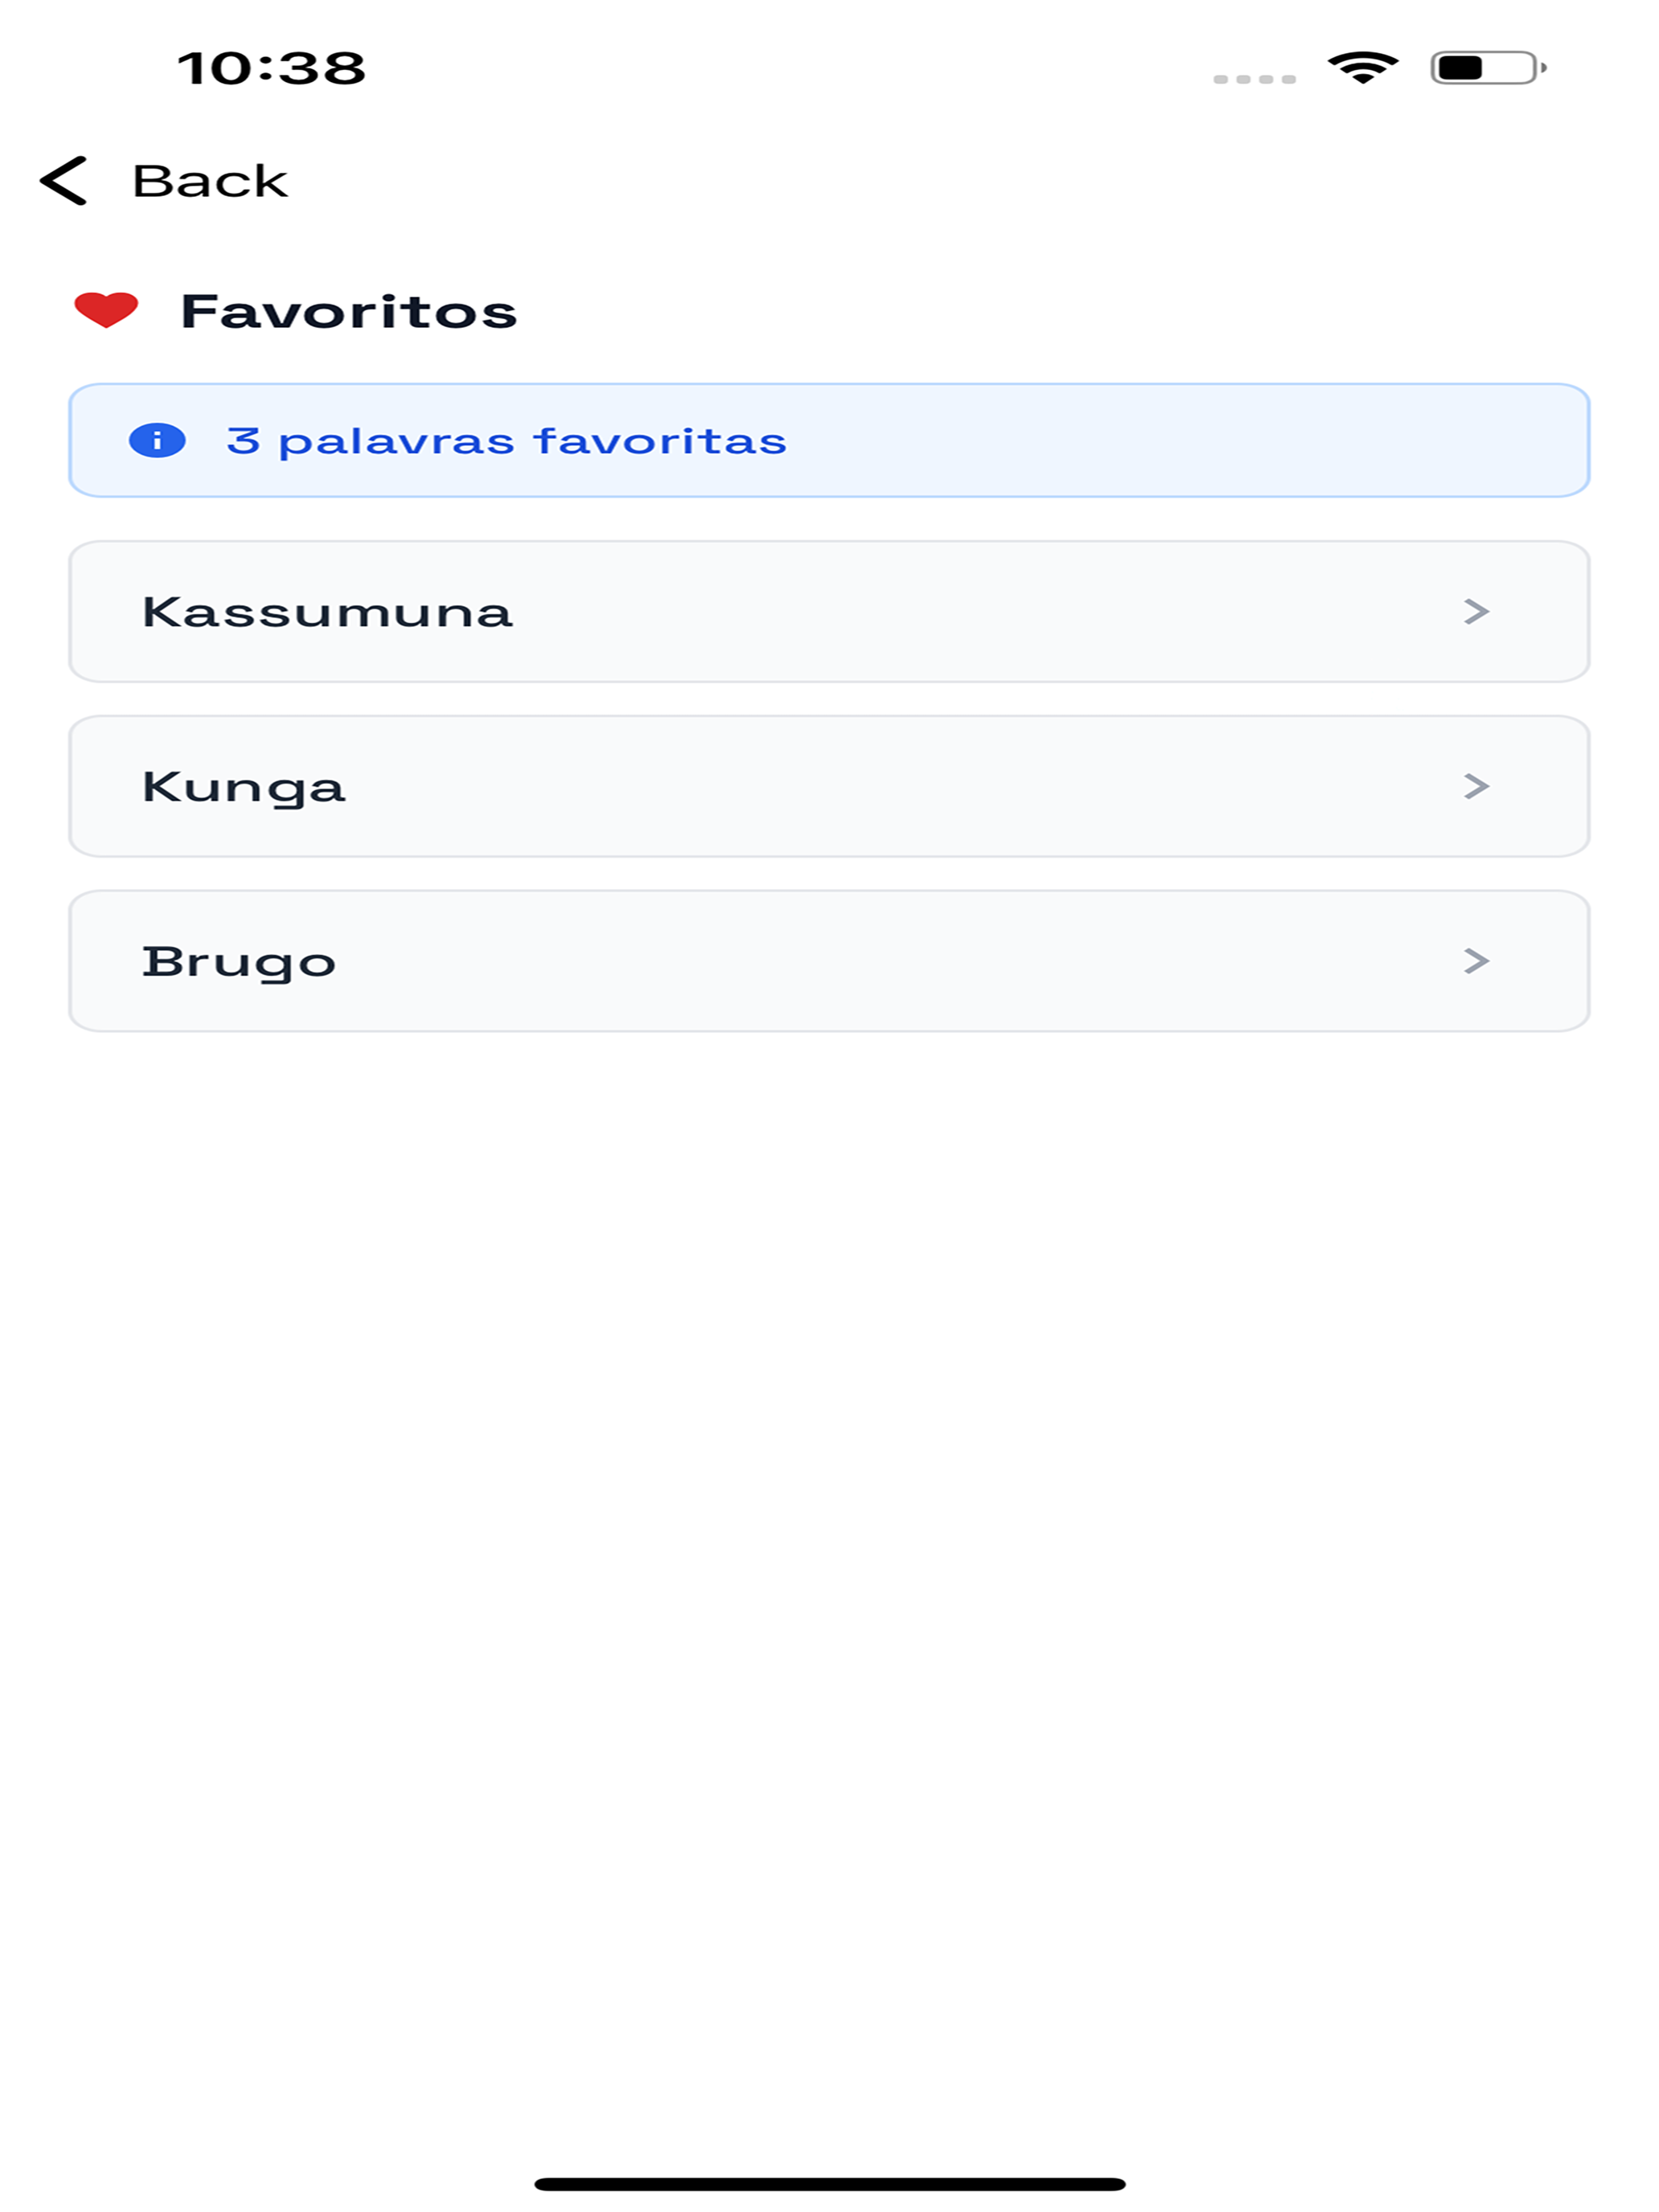Tap the Favoritos heading text
The image size is (1659, 2212).
coord(349,311)
